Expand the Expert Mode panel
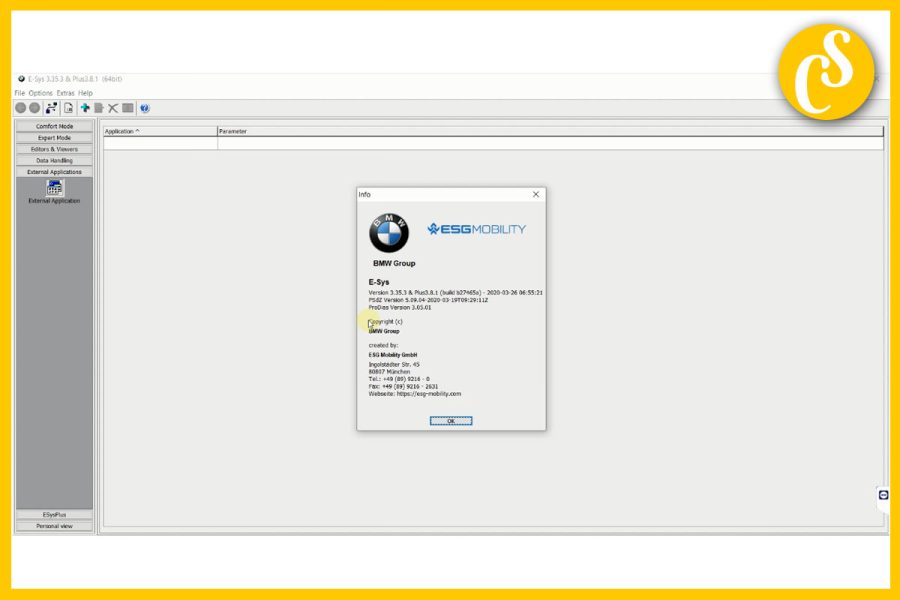This screenshot has width=900, height=600. coord(53,137)
